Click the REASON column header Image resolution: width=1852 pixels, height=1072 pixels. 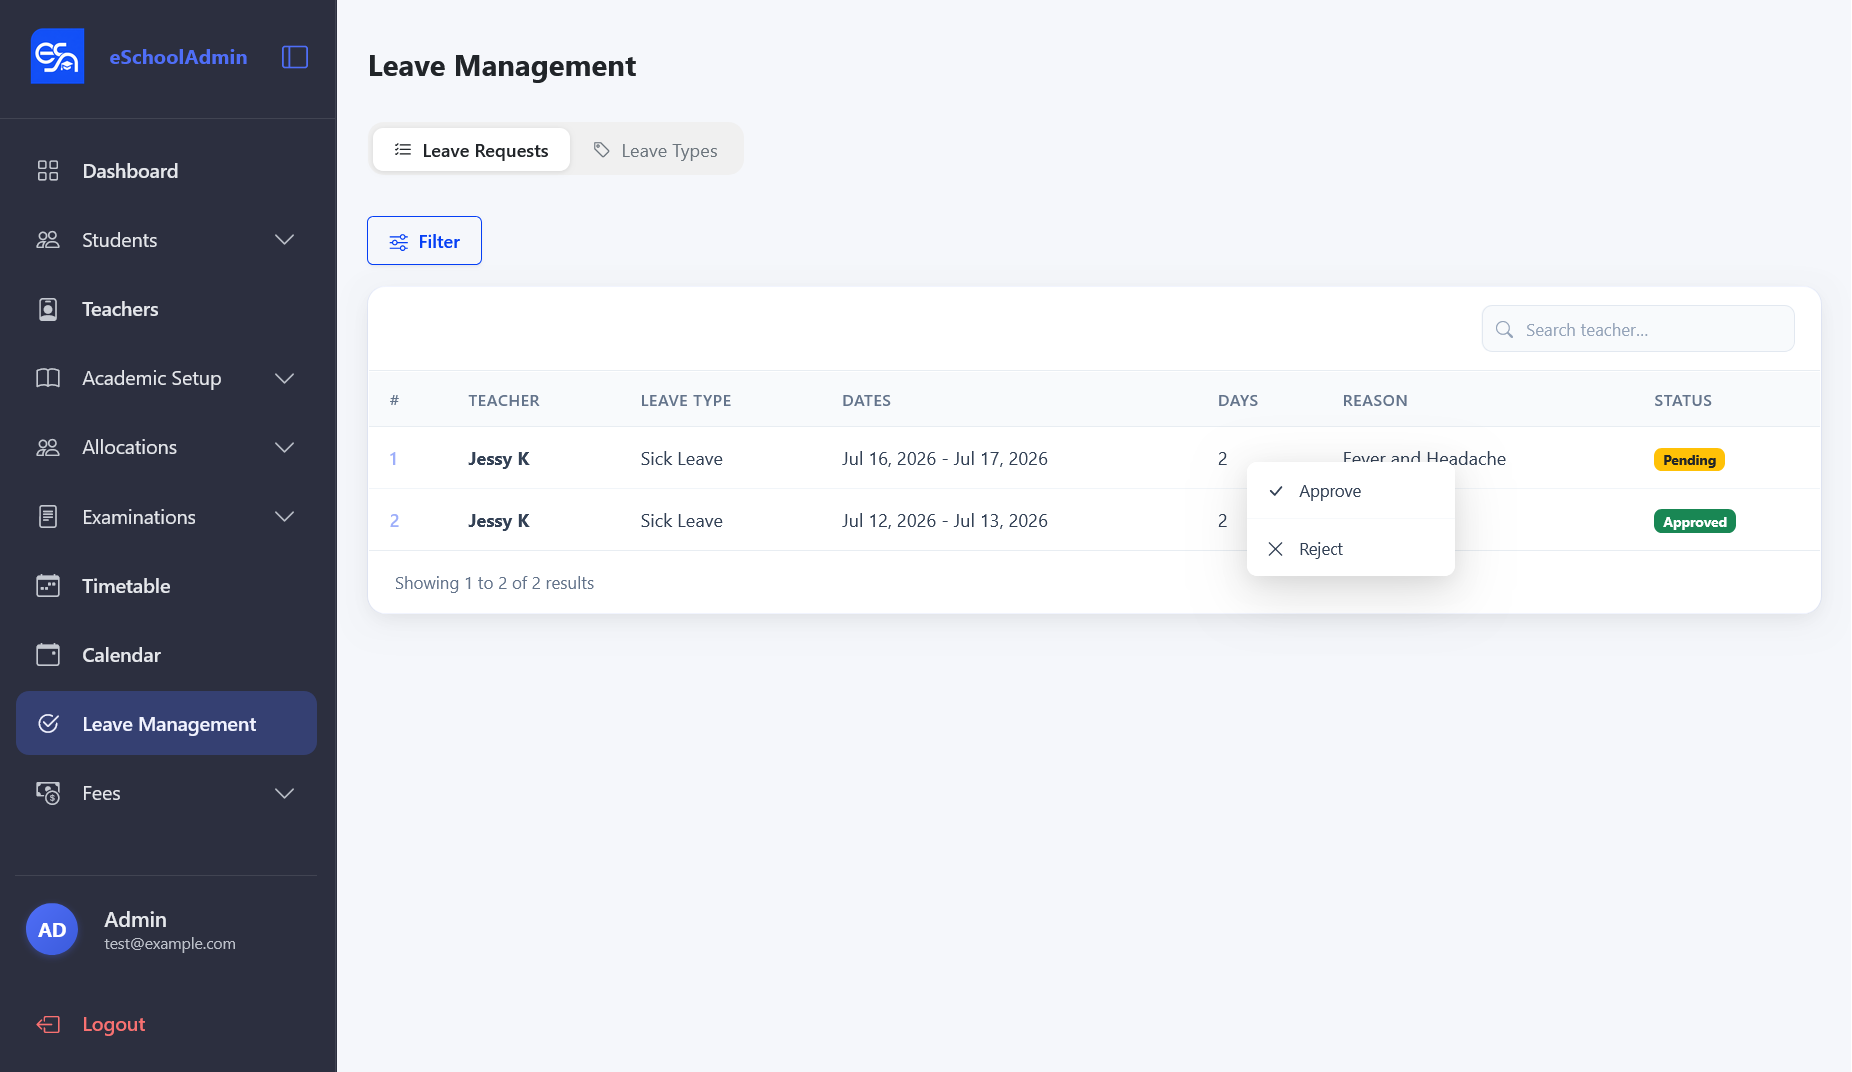1375,400
